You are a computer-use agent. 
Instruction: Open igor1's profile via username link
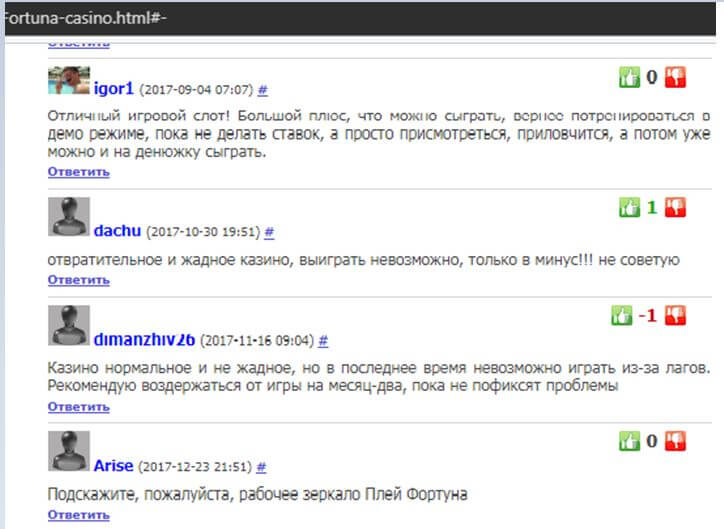(x=114, y=88)
